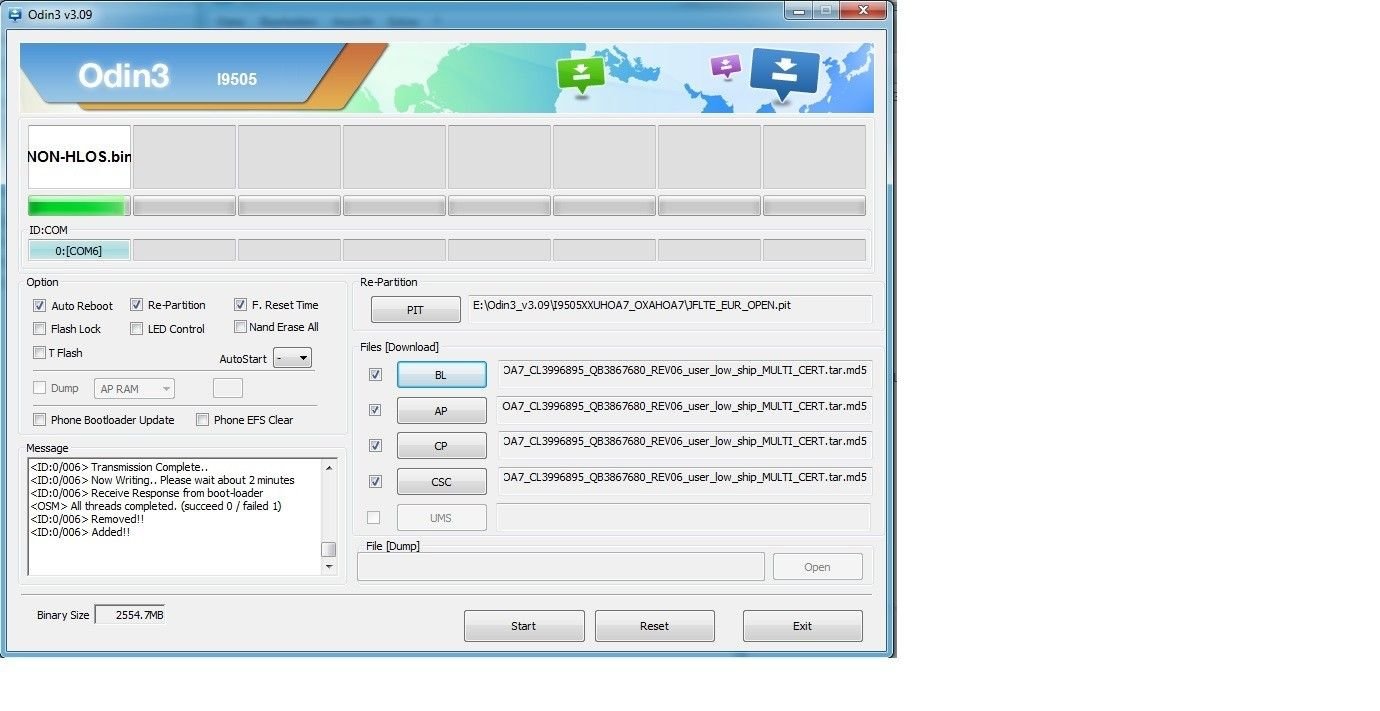The height and width of the screenshot is (711, 1380).
Task: Click the BL file button
Action: (x=441, y=375)
